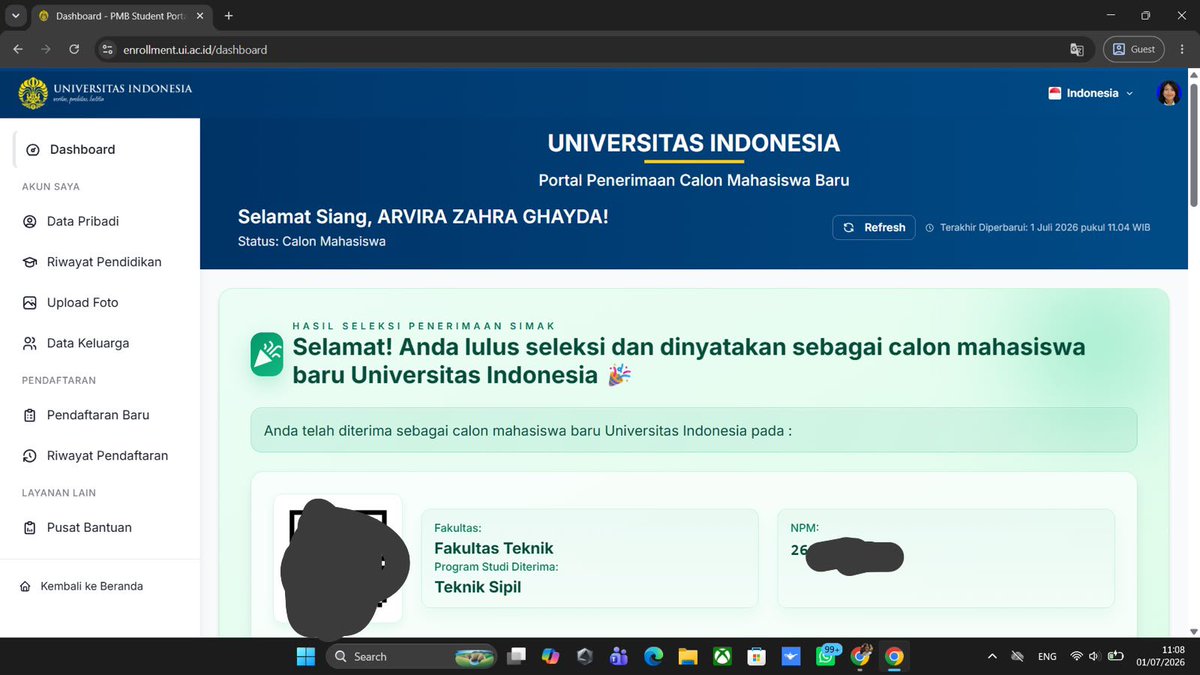Open Microsoft Teams from the taskbar
Viewport: 1200px width, 675px height.
619,657
